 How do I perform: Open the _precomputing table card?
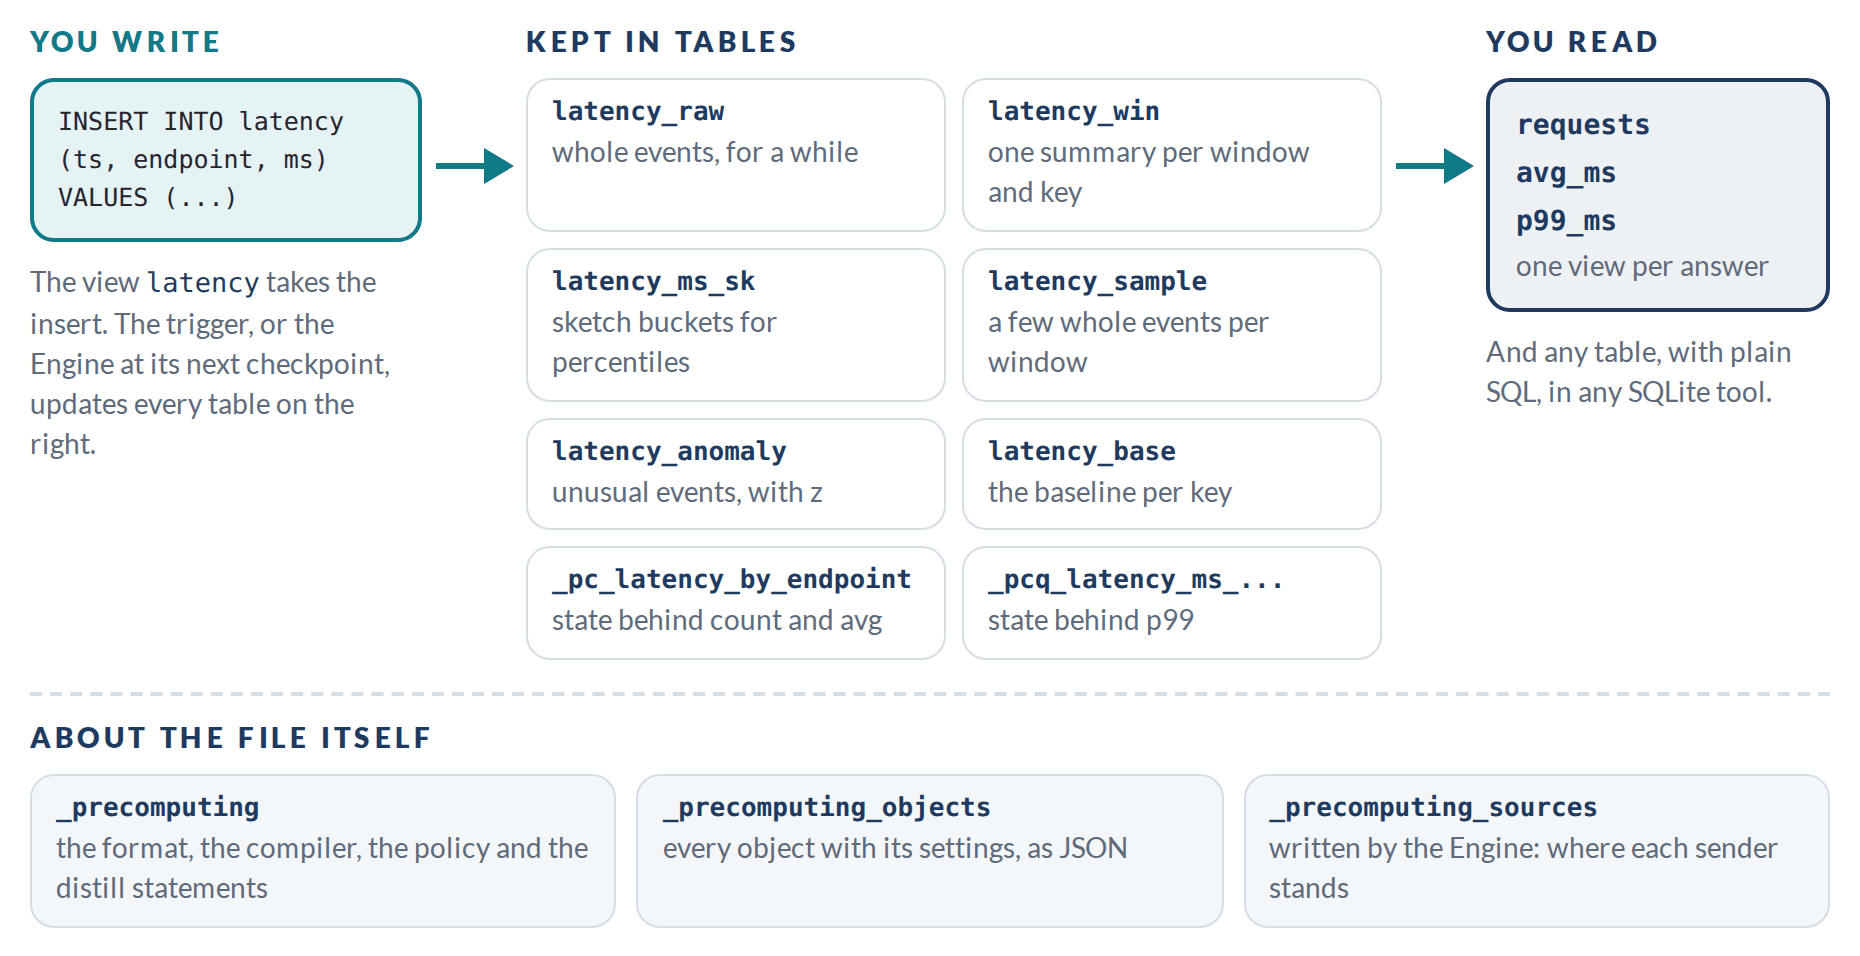point(323,851)
